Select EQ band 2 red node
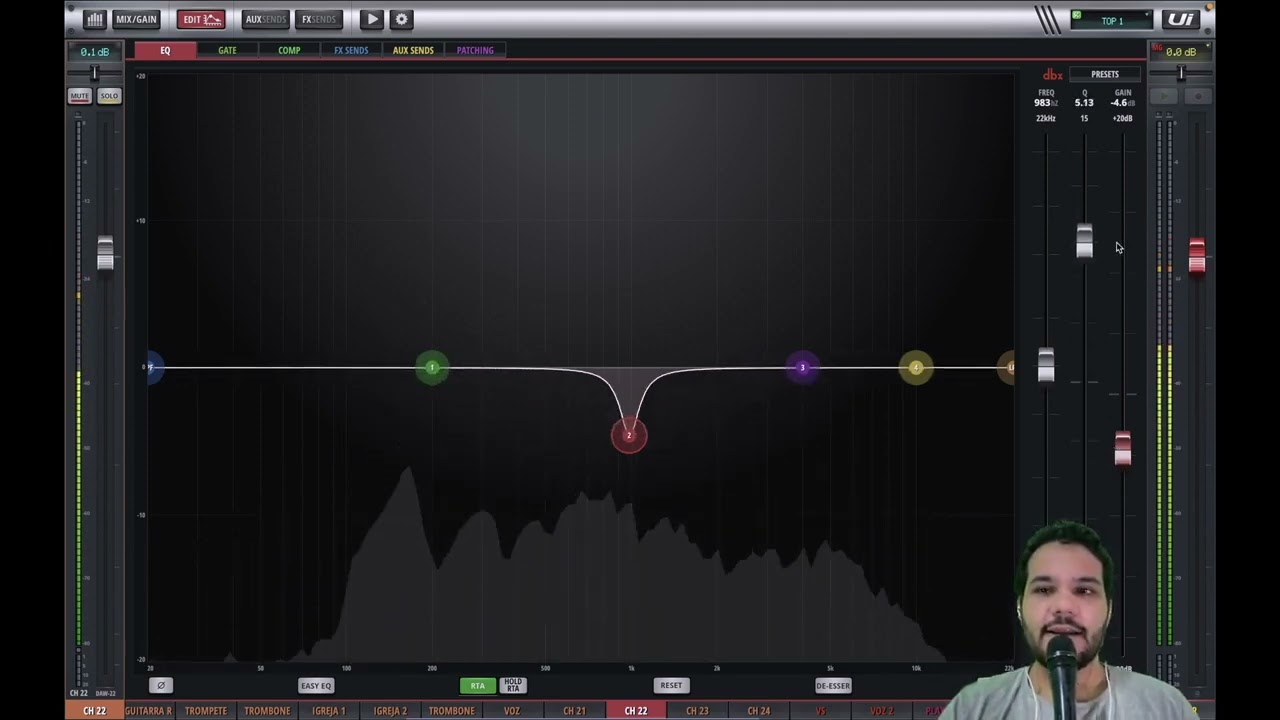Screen dimensions: 1280x720 click(x=629, y=435)
